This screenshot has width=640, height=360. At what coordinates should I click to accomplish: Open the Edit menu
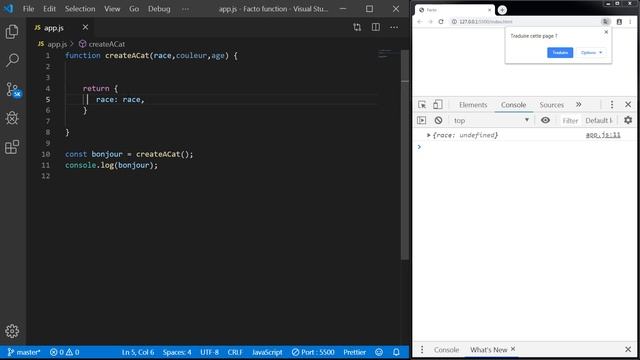pos(49,9)
